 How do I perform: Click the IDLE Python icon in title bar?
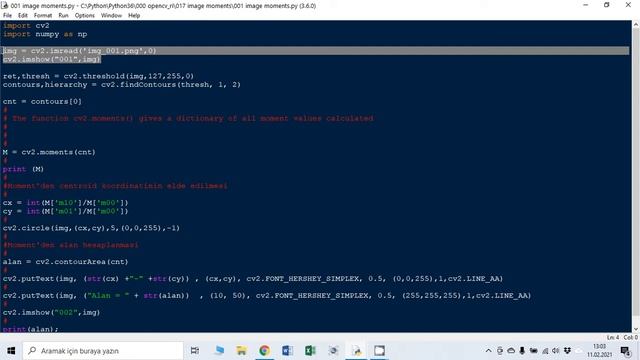(x=5, y=5)
